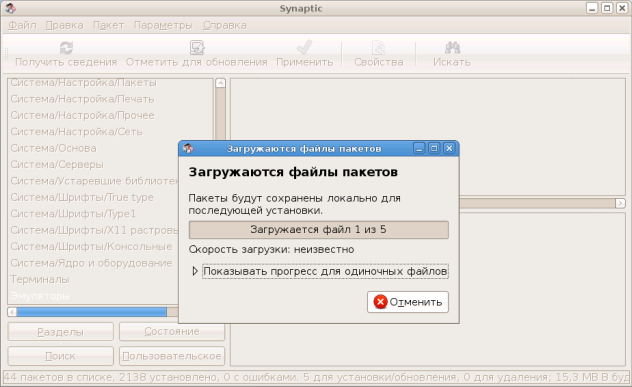Select Система/Настройка/Печать category

pos(82,99)
